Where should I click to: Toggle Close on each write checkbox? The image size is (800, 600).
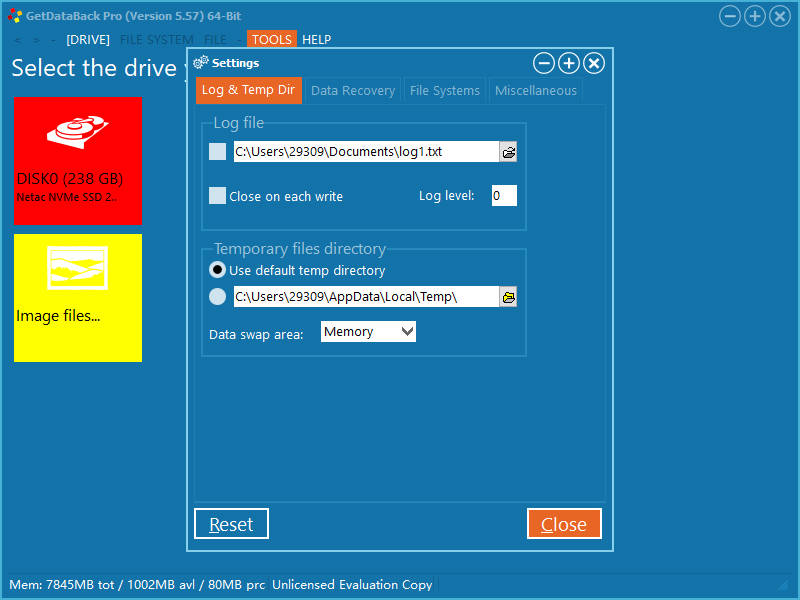coord(218,196)
